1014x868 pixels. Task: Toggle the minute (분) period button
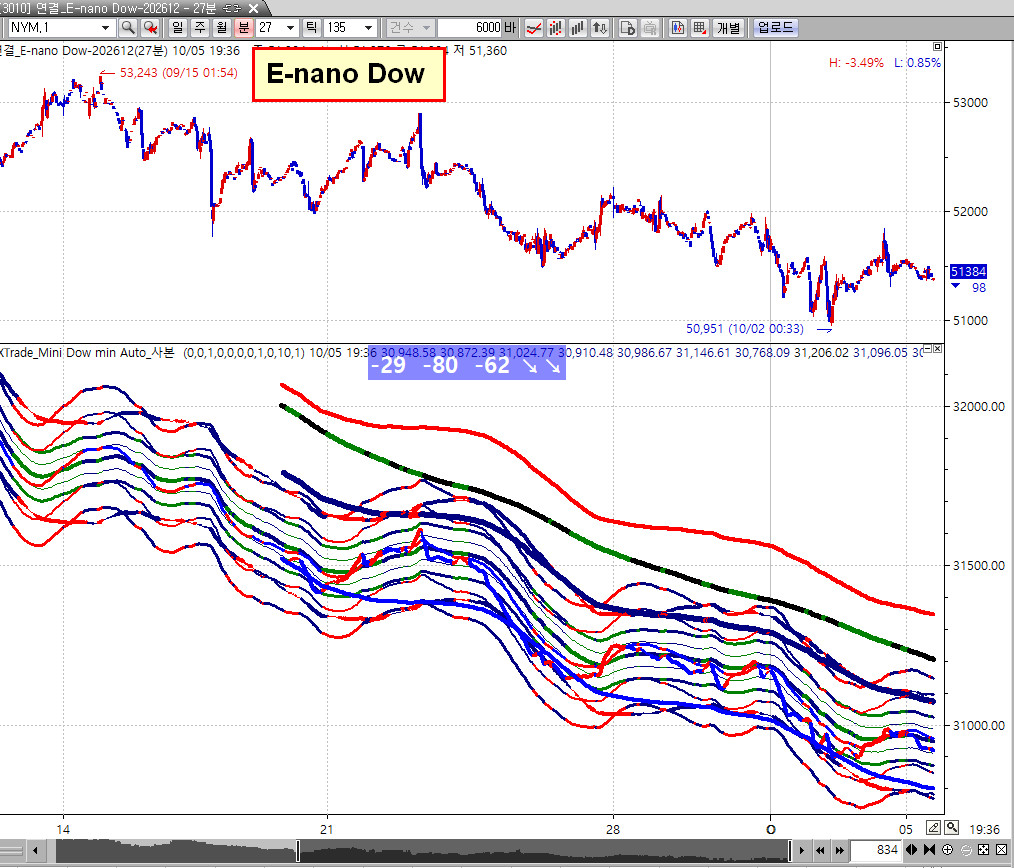click(244, 28)
